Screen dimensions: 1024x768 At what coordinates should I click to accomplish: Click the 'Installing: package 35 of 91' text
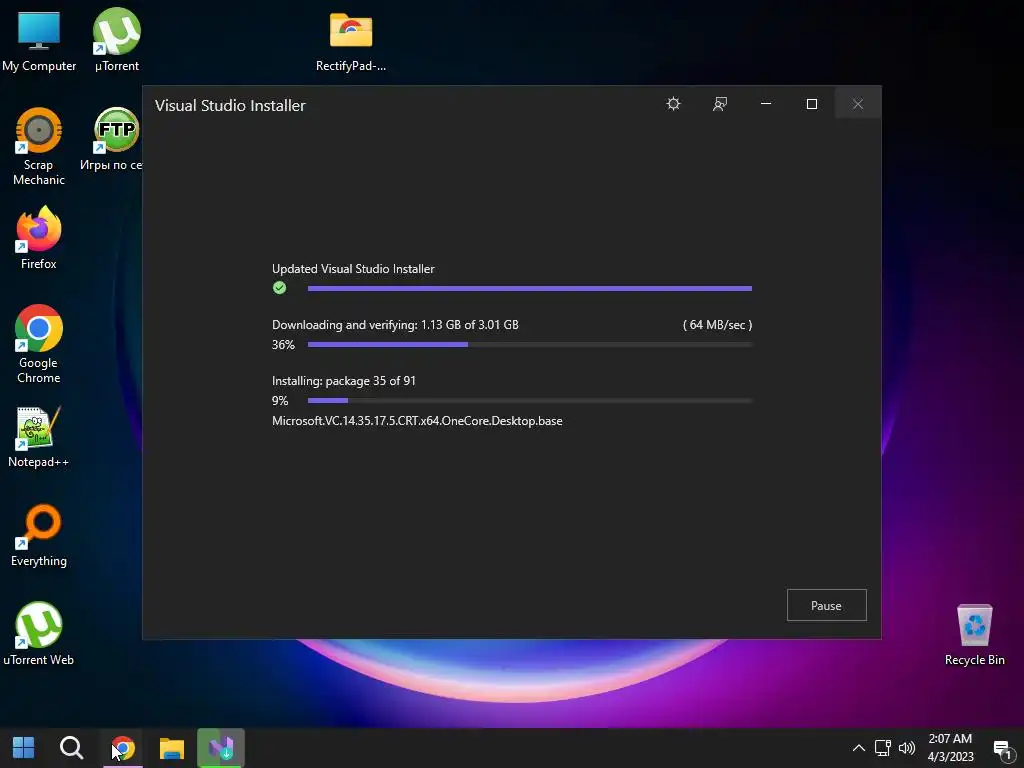(344, 381)
